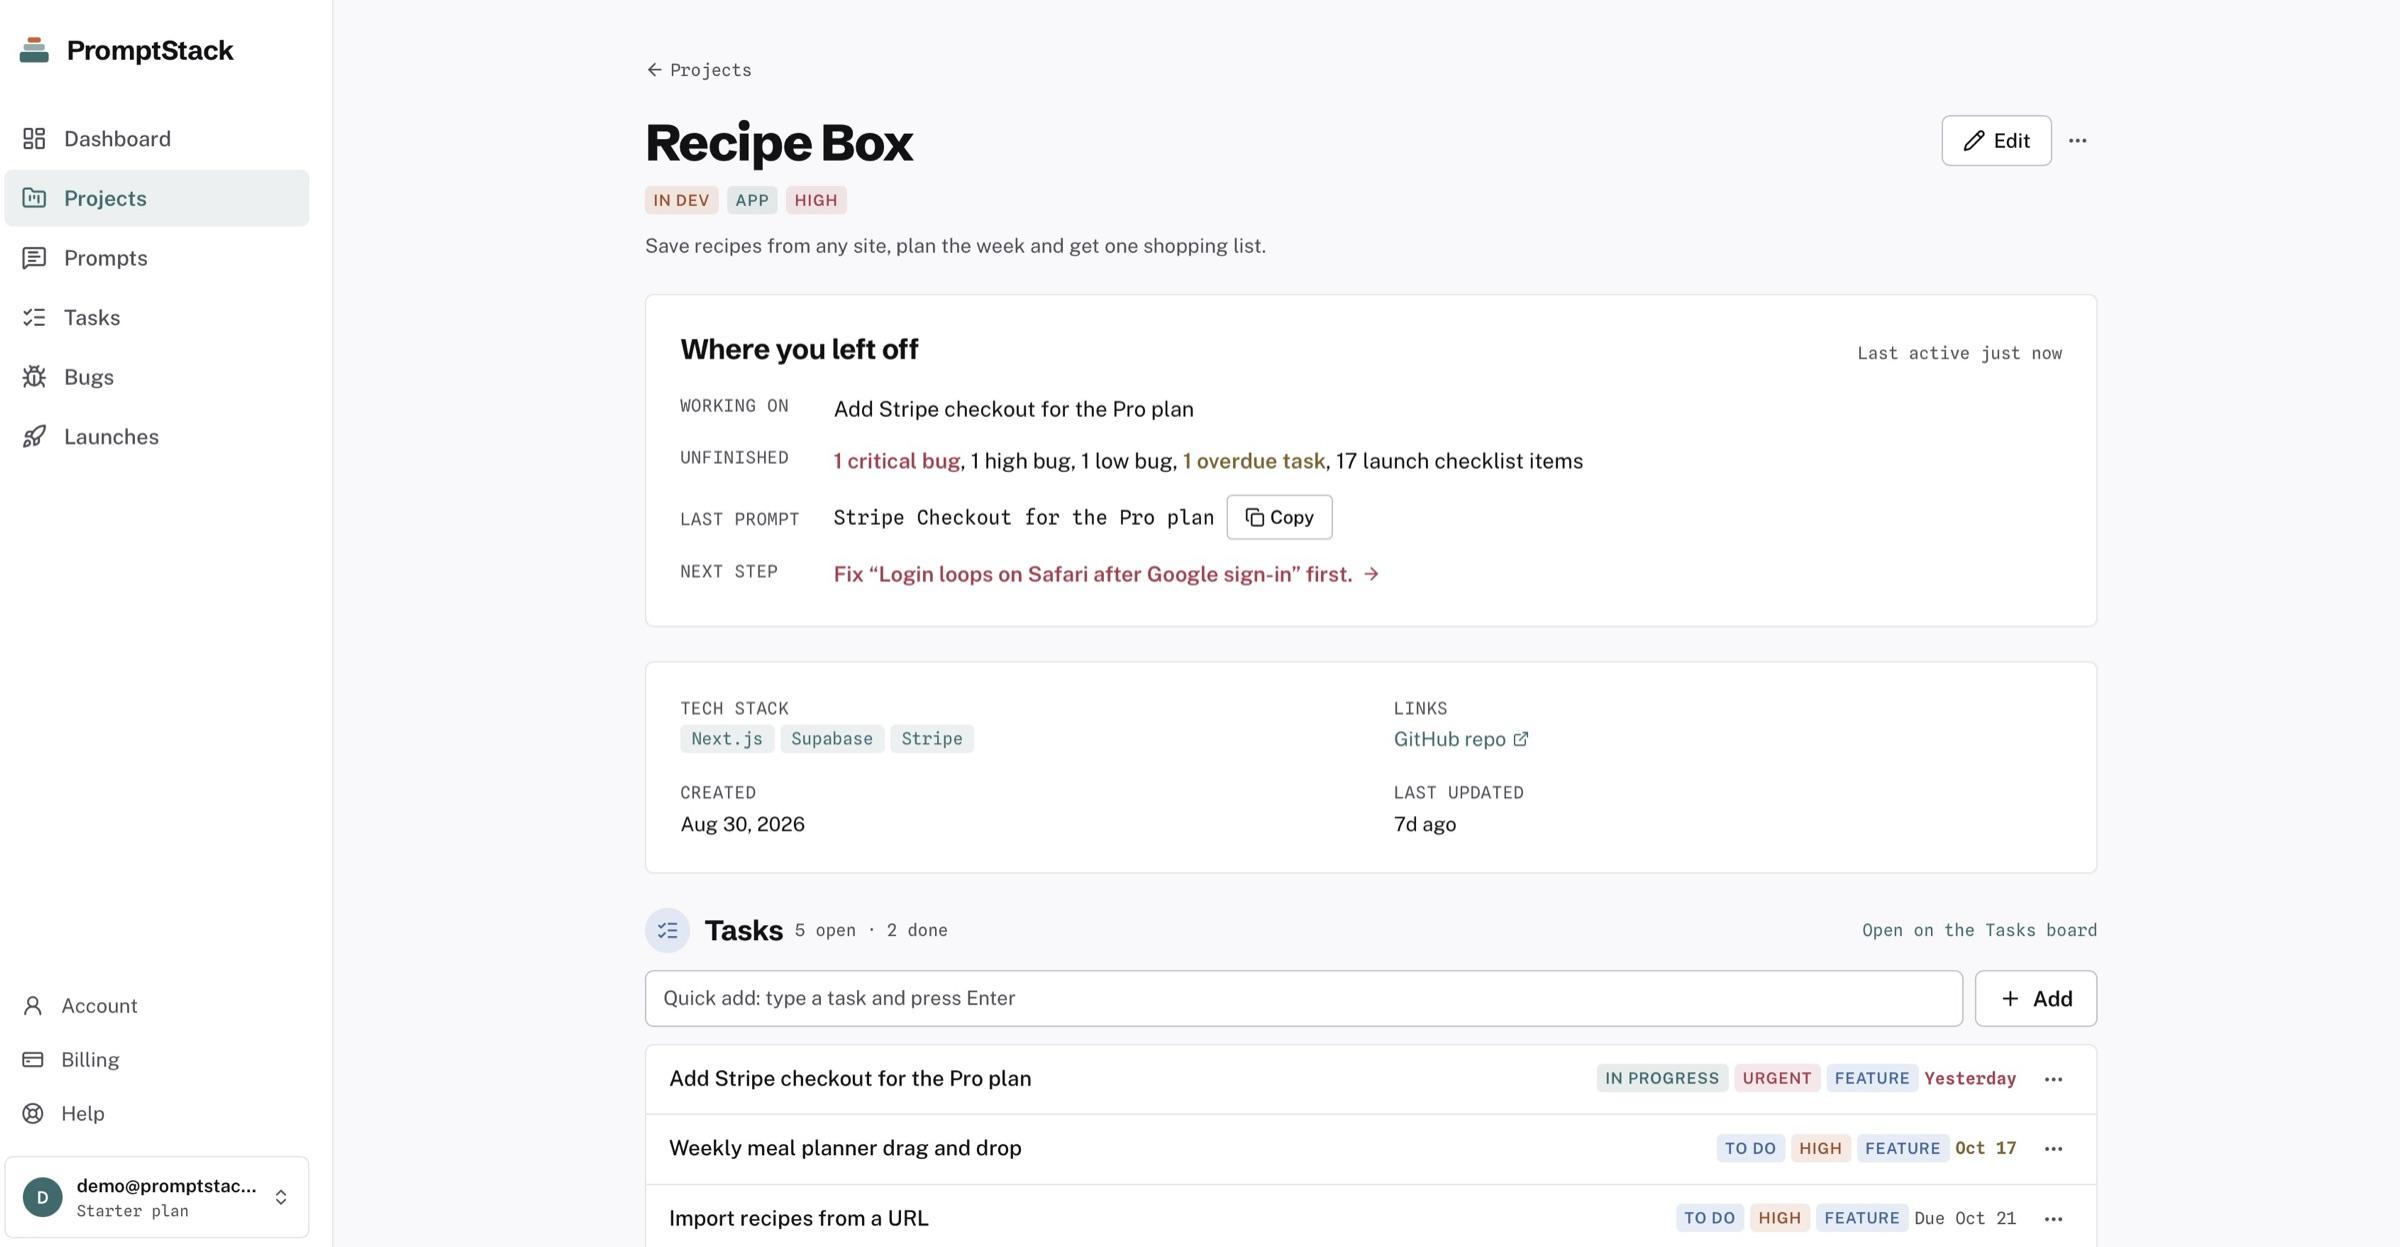Click the Yesterday due date label
2400x1247 pixels.
1970,1078
